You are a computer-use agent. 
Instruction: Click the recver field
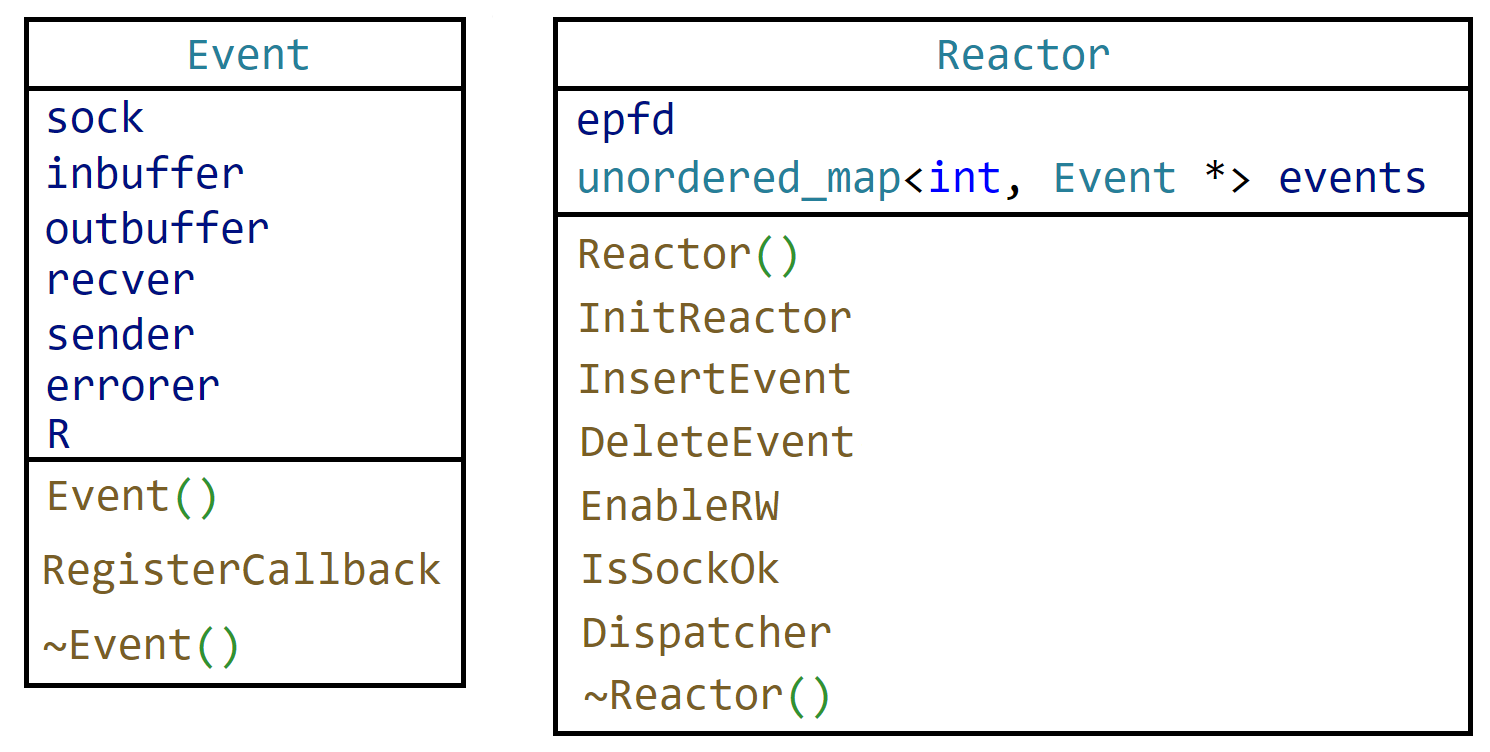click(x=120, y=281)
